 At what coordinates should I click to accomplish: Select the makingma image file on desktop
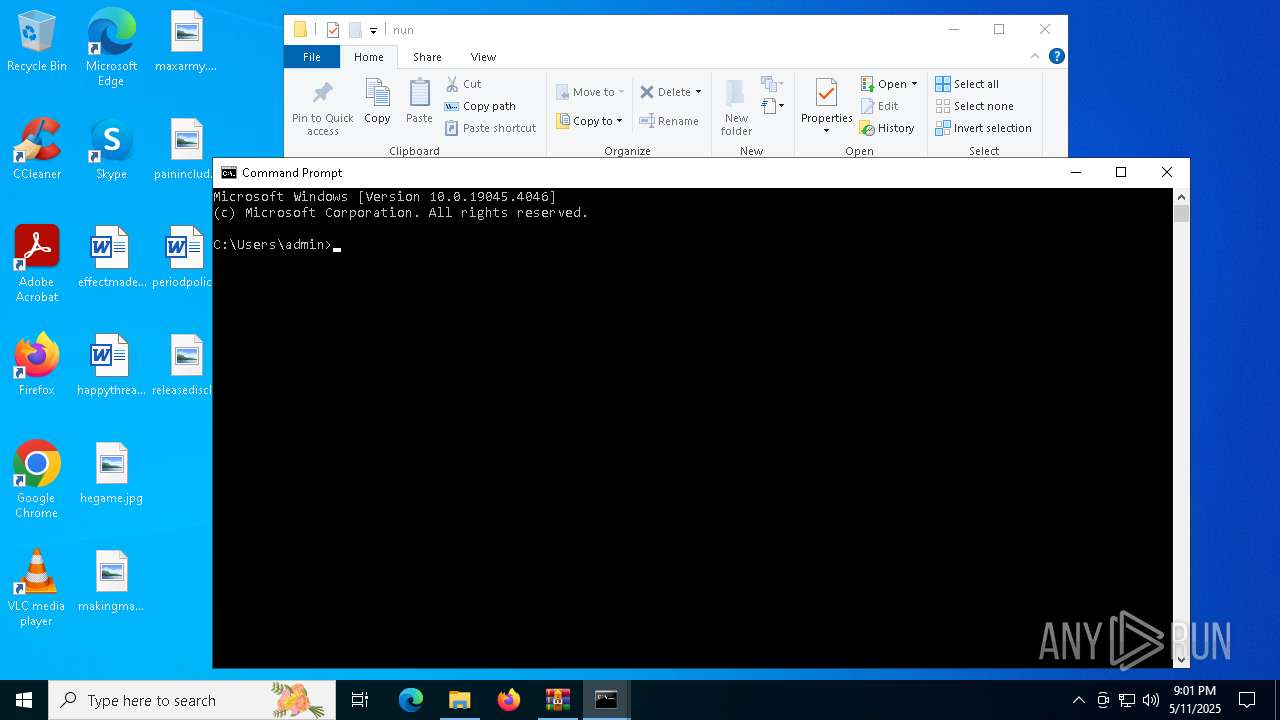tap(111, 582)
